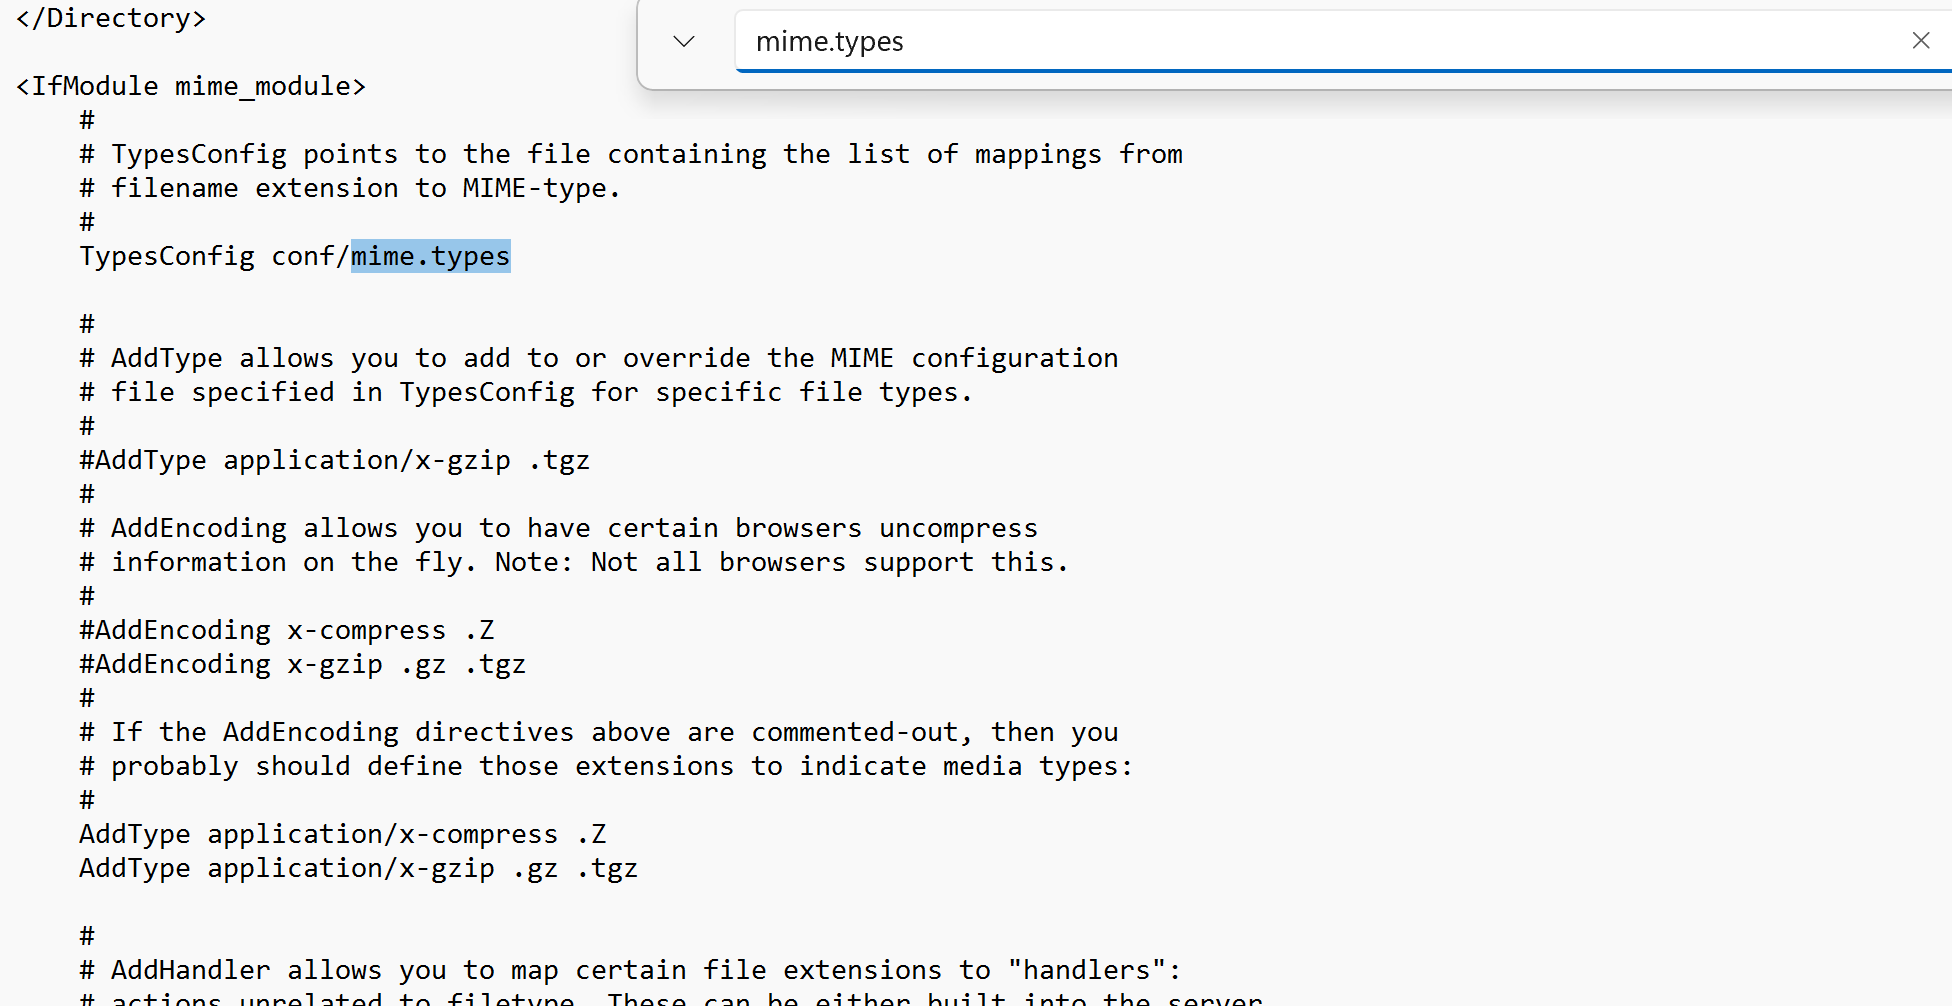The image size is (1952, 1006).
Task: Clear the search text with X icon
Action: pyautogui.click(x=1920, y=41)
